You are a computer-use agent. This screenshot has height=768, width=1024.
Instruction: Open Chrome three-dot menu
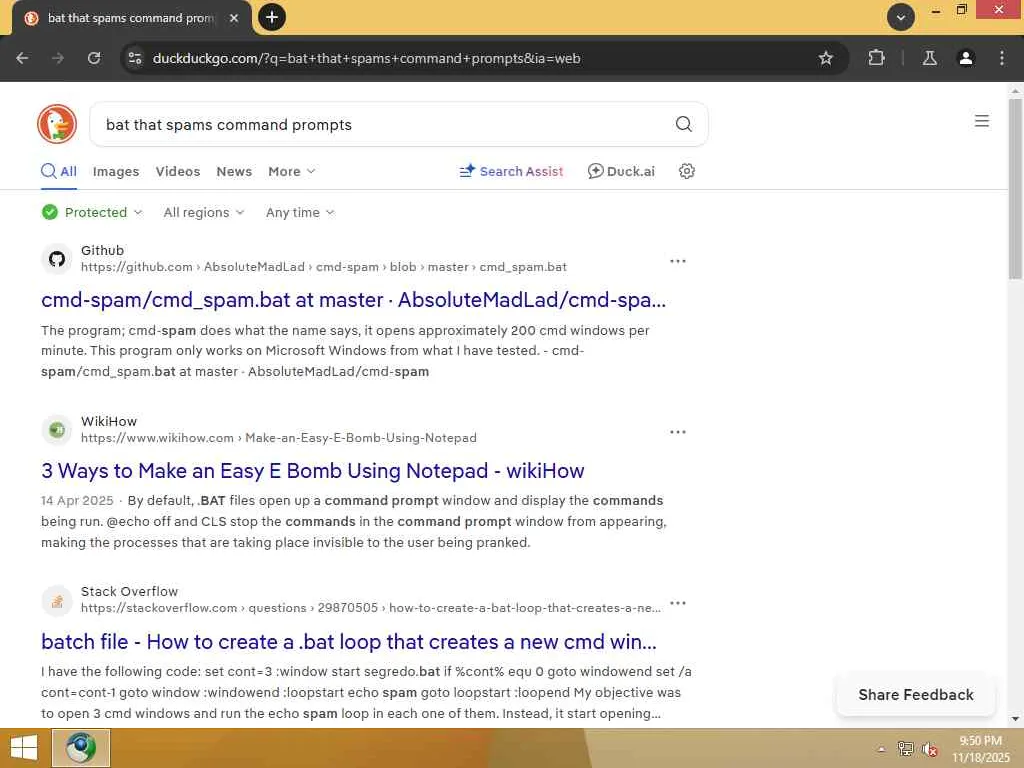(x=1002, y=58)
